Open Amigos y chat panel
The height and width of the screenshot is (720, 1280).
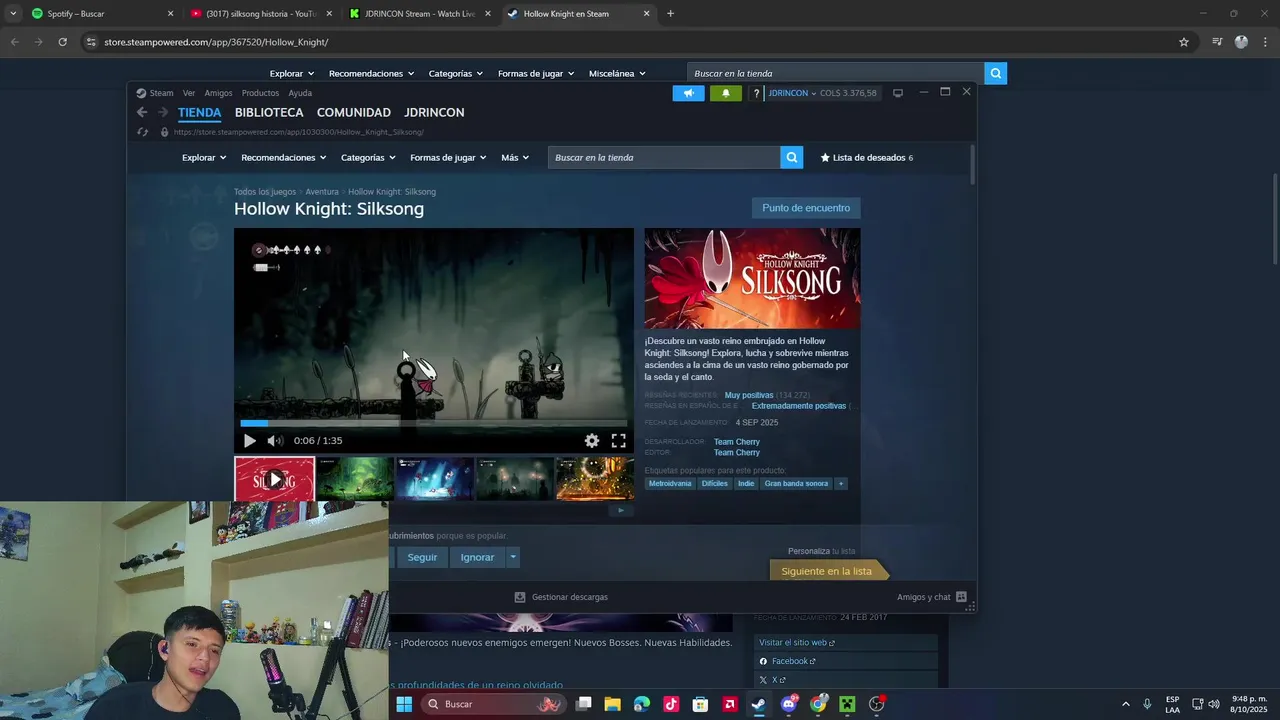[x=932, y=597]
